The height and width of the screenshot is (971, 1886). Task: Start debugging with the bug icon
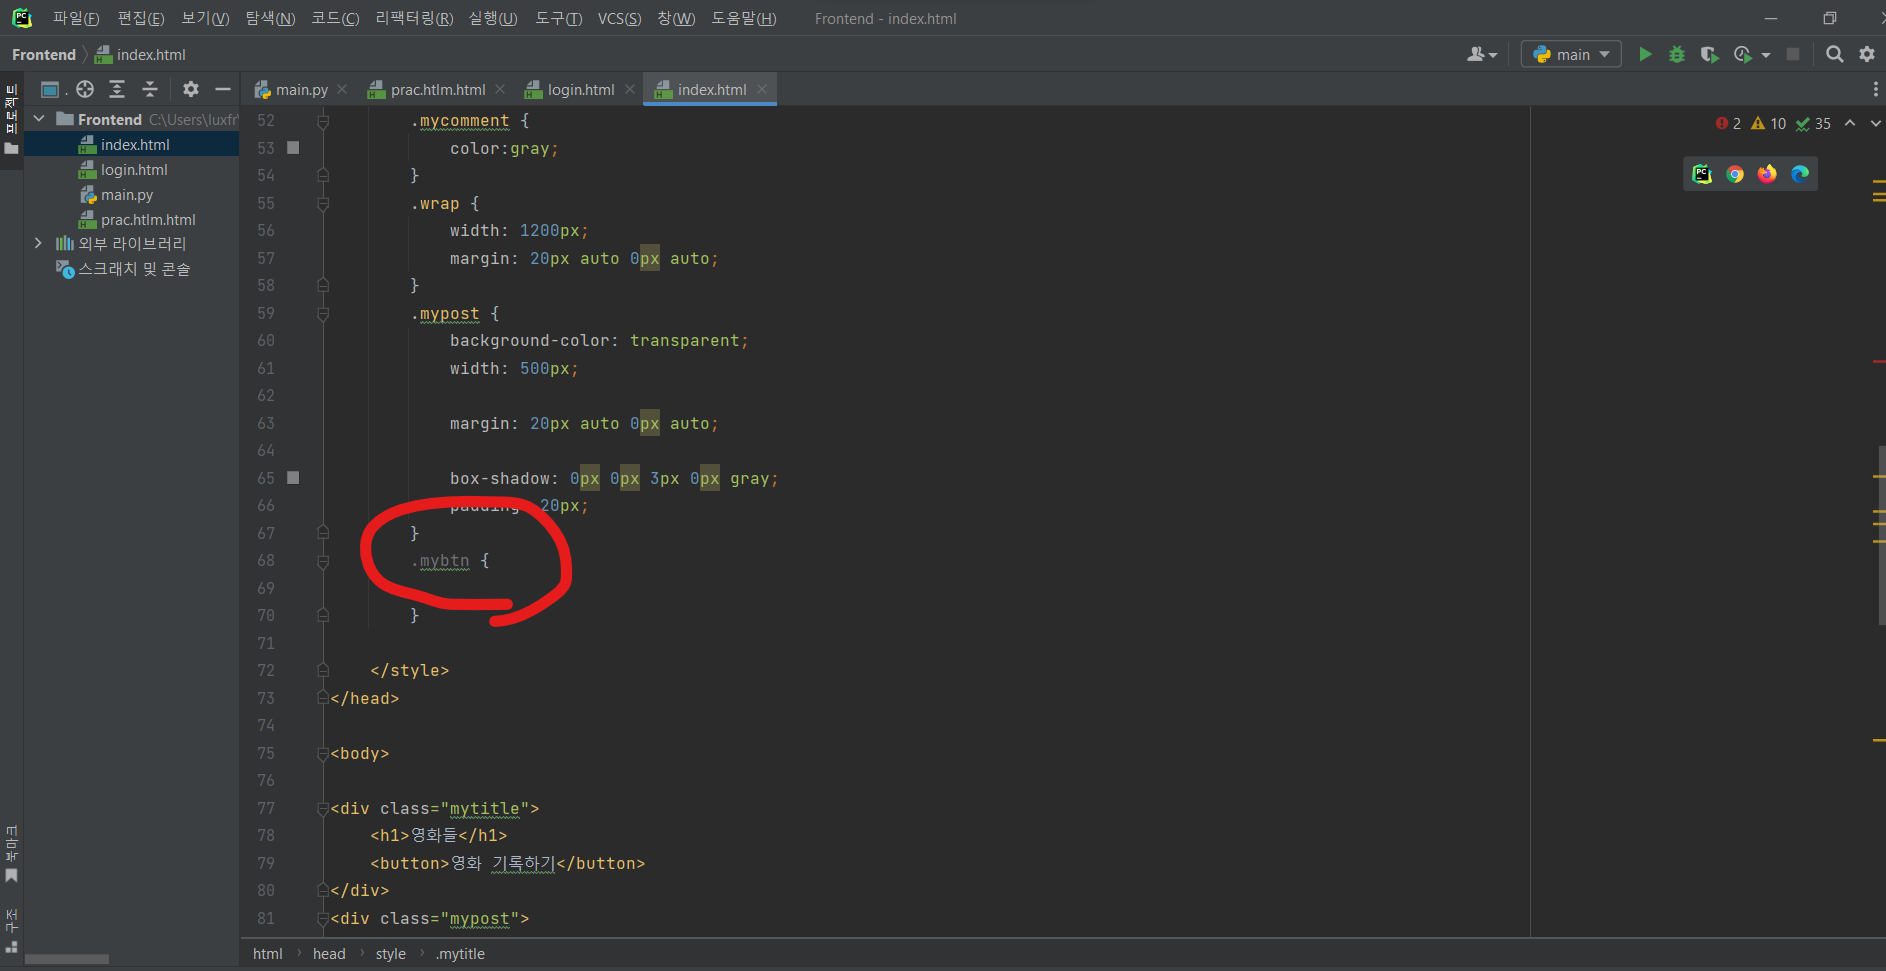1677,54
